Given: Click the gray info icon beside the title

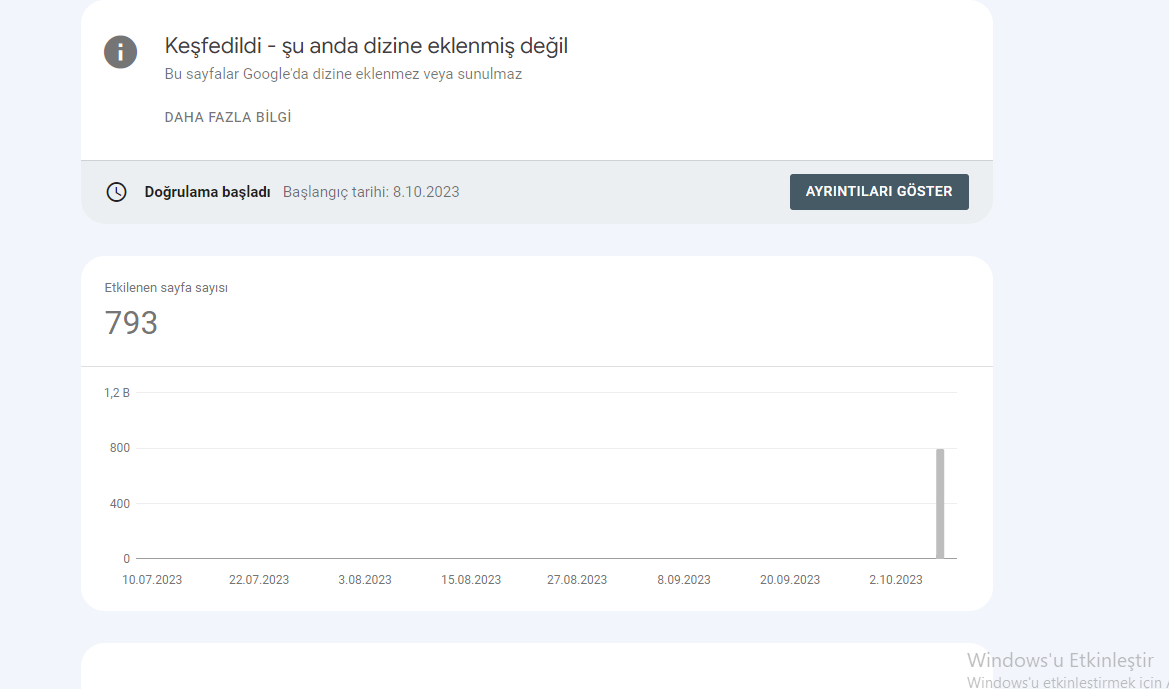Looking at the screenshot, I should [x=120, y=52].
